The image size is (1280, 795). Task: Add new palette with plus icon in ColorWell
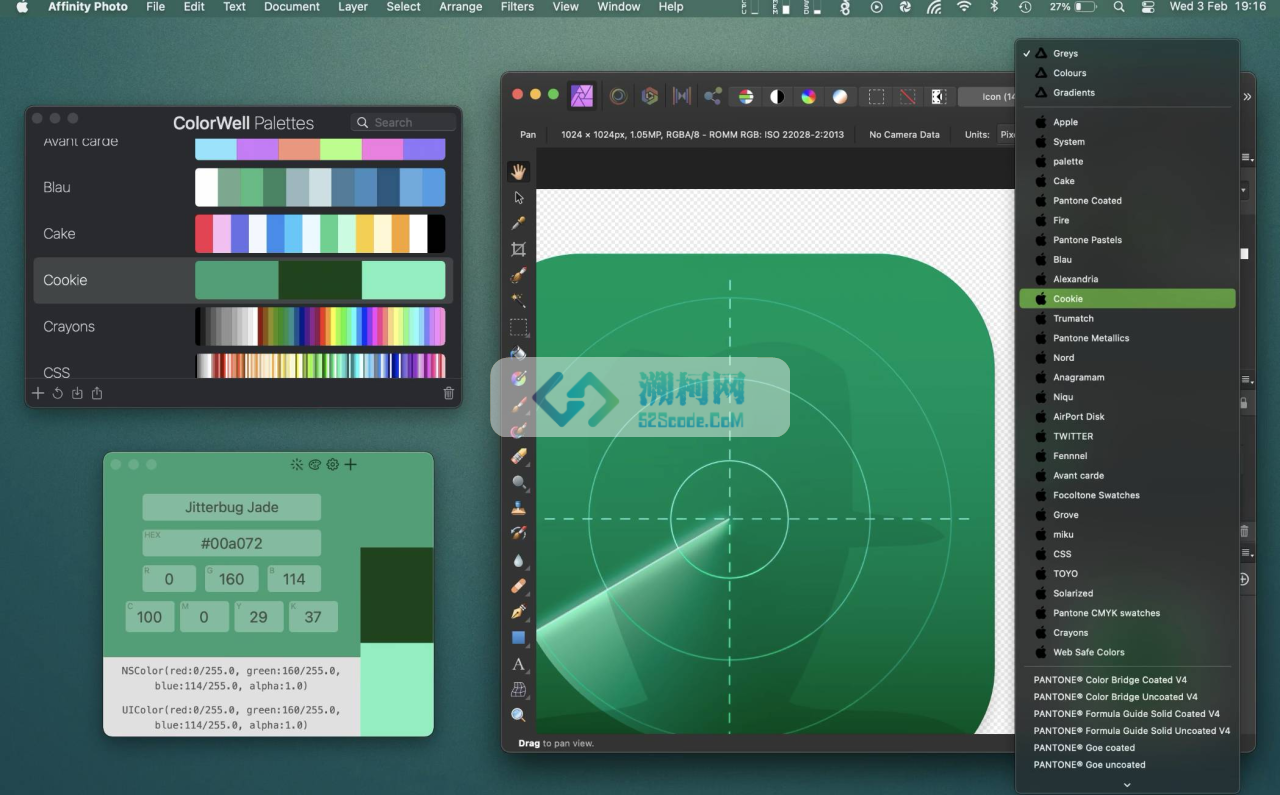pos(38,393)
